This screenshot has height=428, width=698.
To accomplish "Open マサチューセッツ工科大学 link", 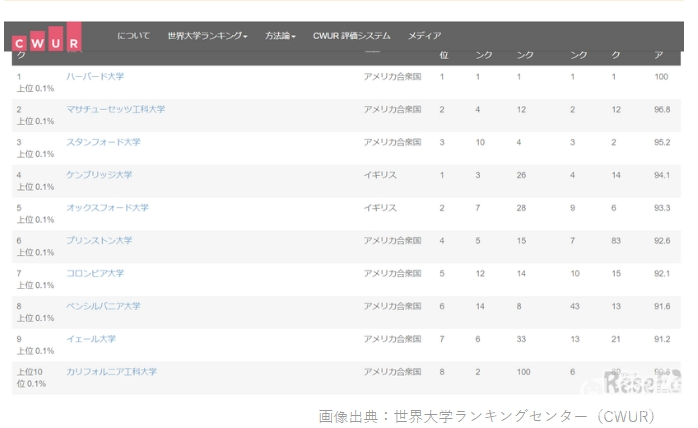I will [115, 109].
